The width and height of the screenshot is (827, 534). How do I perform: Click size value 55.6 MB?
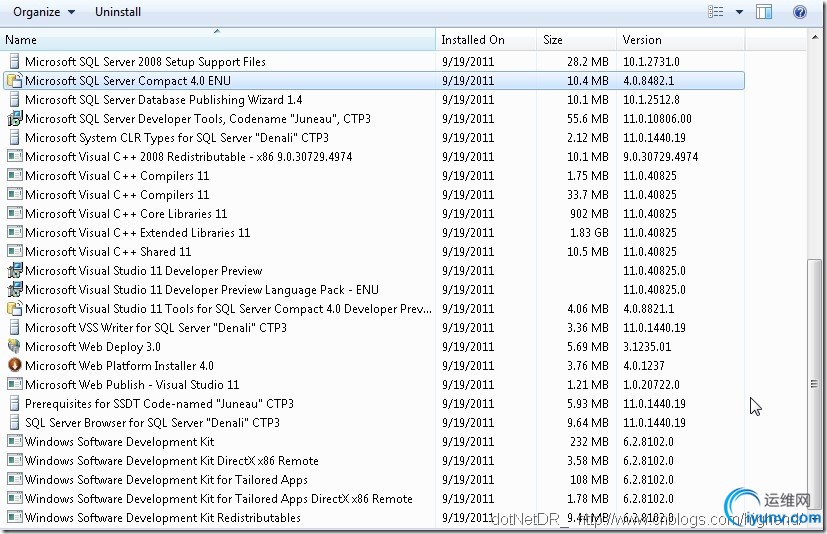coord(588,119)
